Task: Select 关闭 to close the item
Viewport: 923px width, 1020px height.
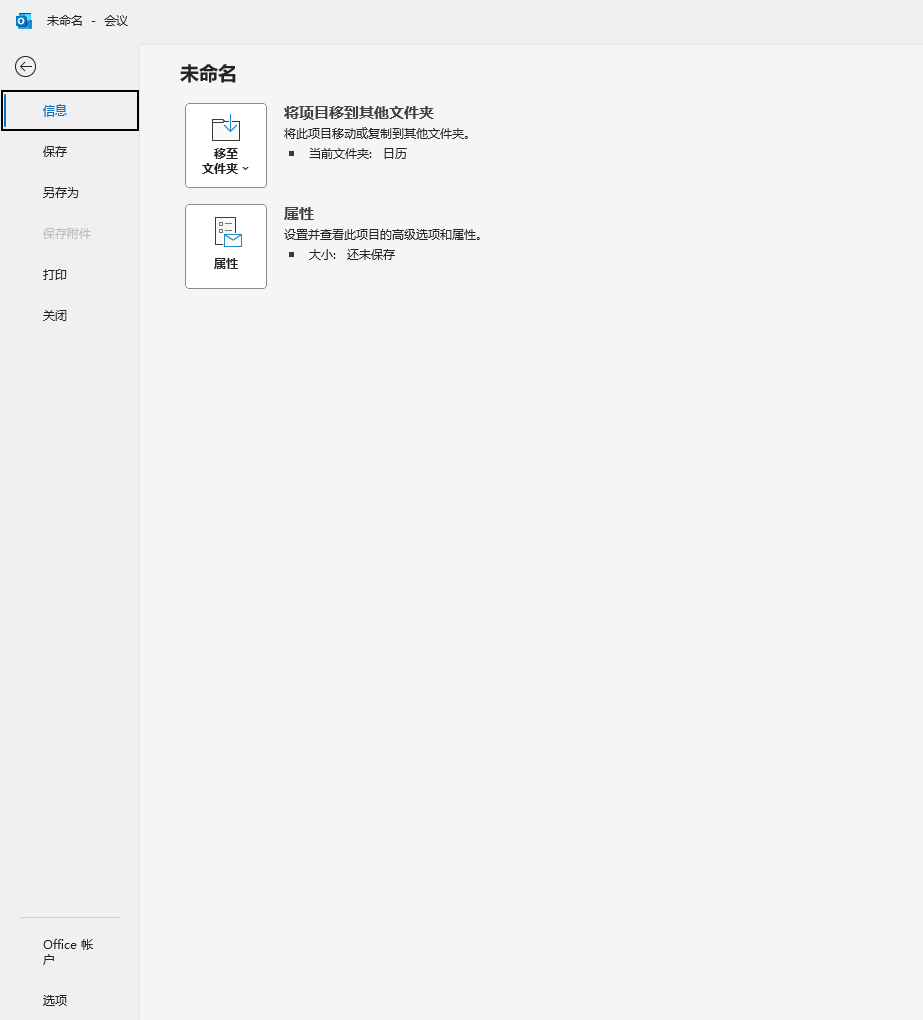Action: coord(55,316)
